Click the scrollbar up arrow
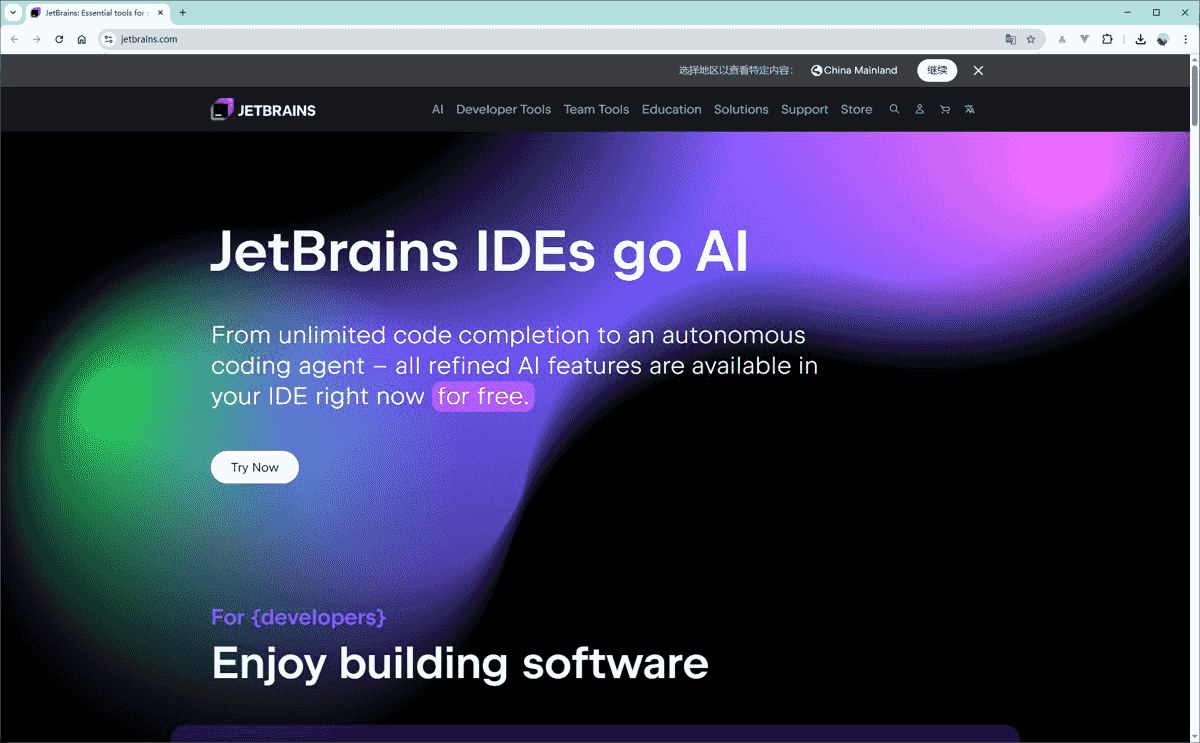Viewport: 1200px width, 743px height. [x=1194, y=61]
